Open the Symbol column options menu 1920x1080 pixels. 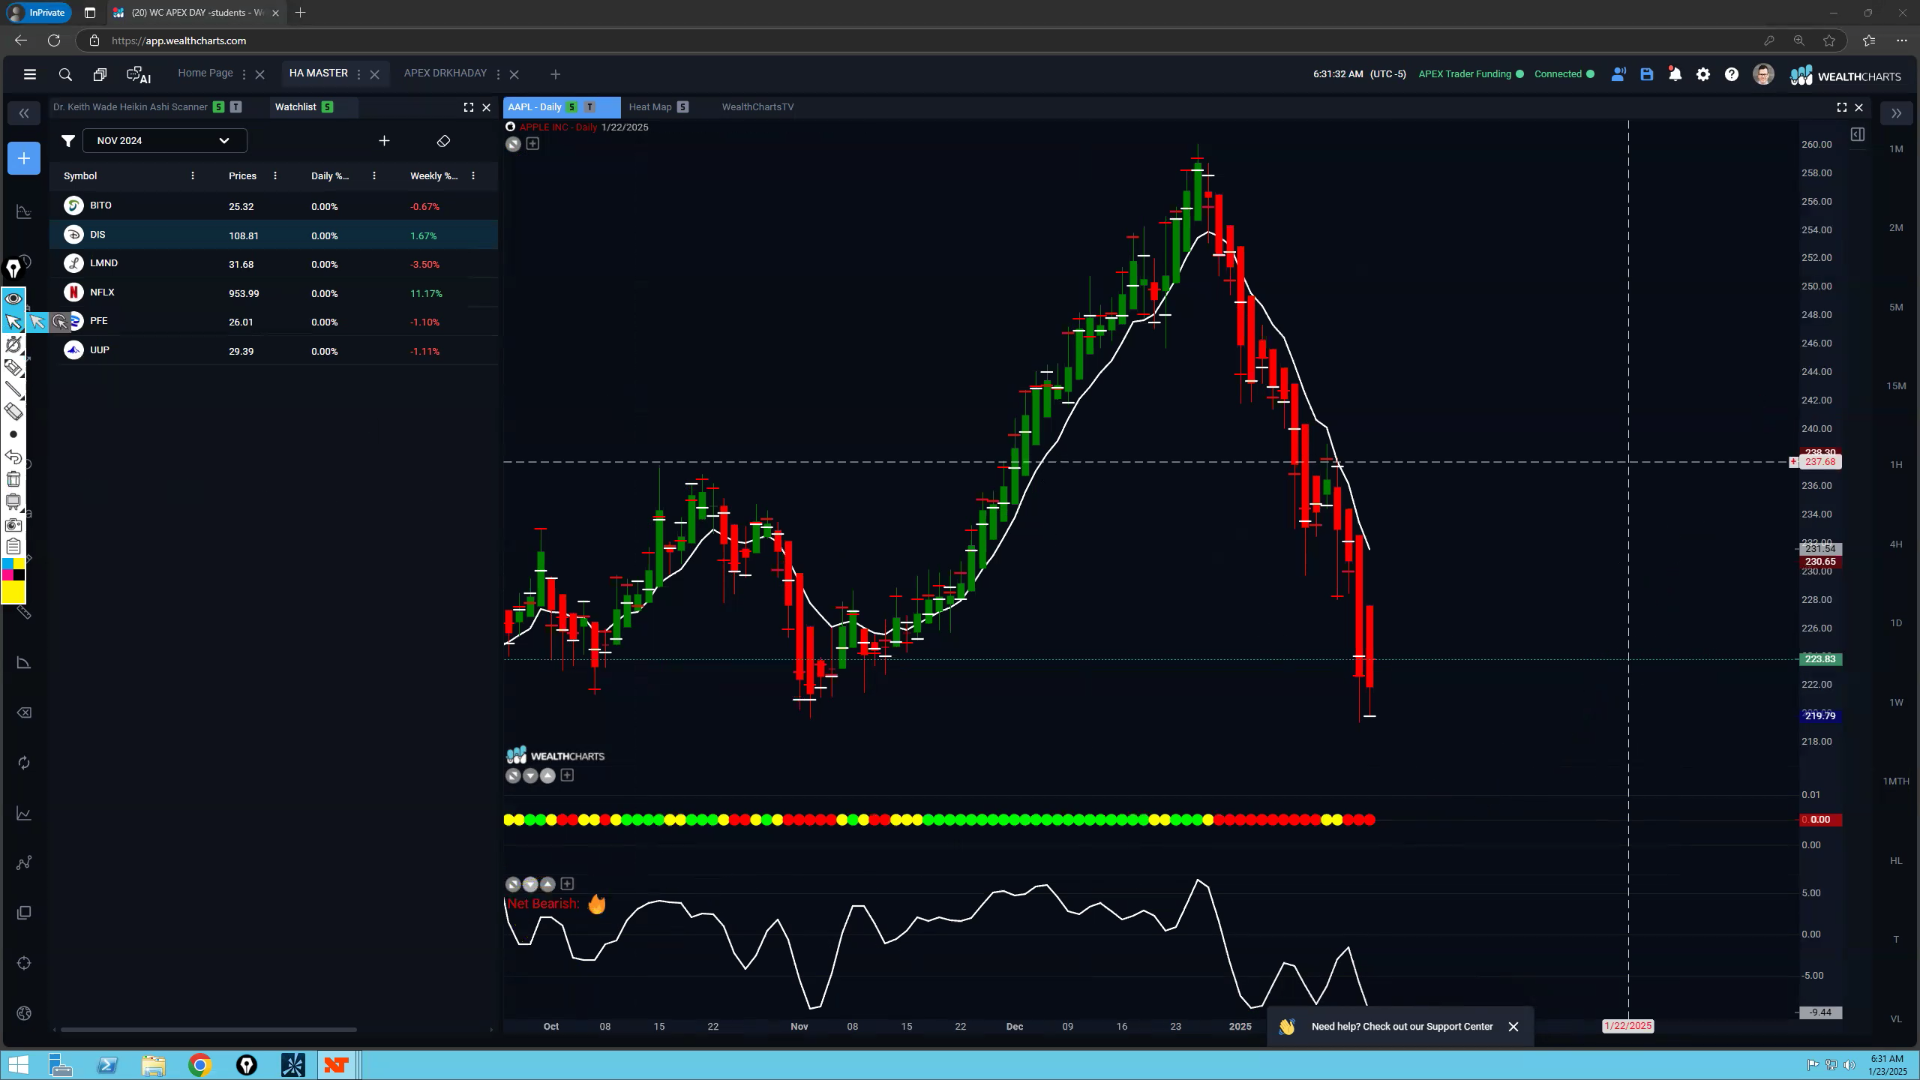click(x=193, y=176)
